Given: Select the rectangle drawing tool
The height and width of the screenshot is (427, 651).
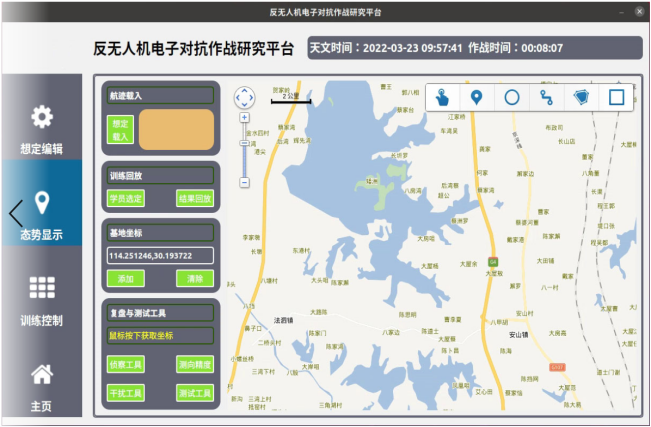Looking at the screenshot, I should 616,98.
